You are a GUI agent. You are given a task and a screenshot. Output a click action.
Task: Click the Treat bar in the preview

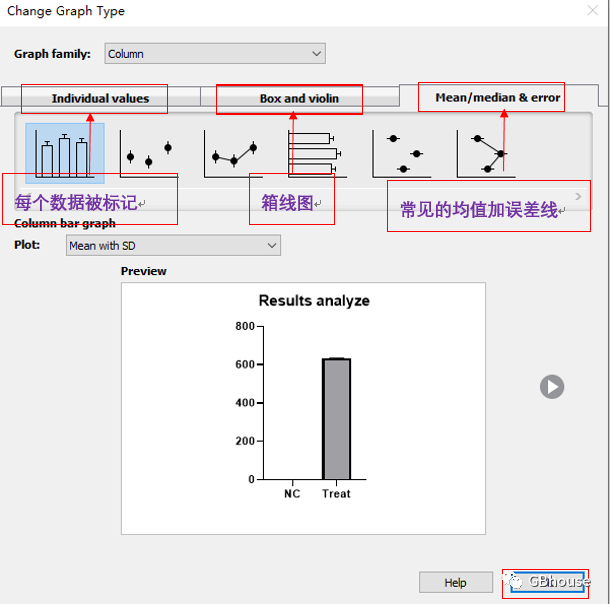click(336, 418)
